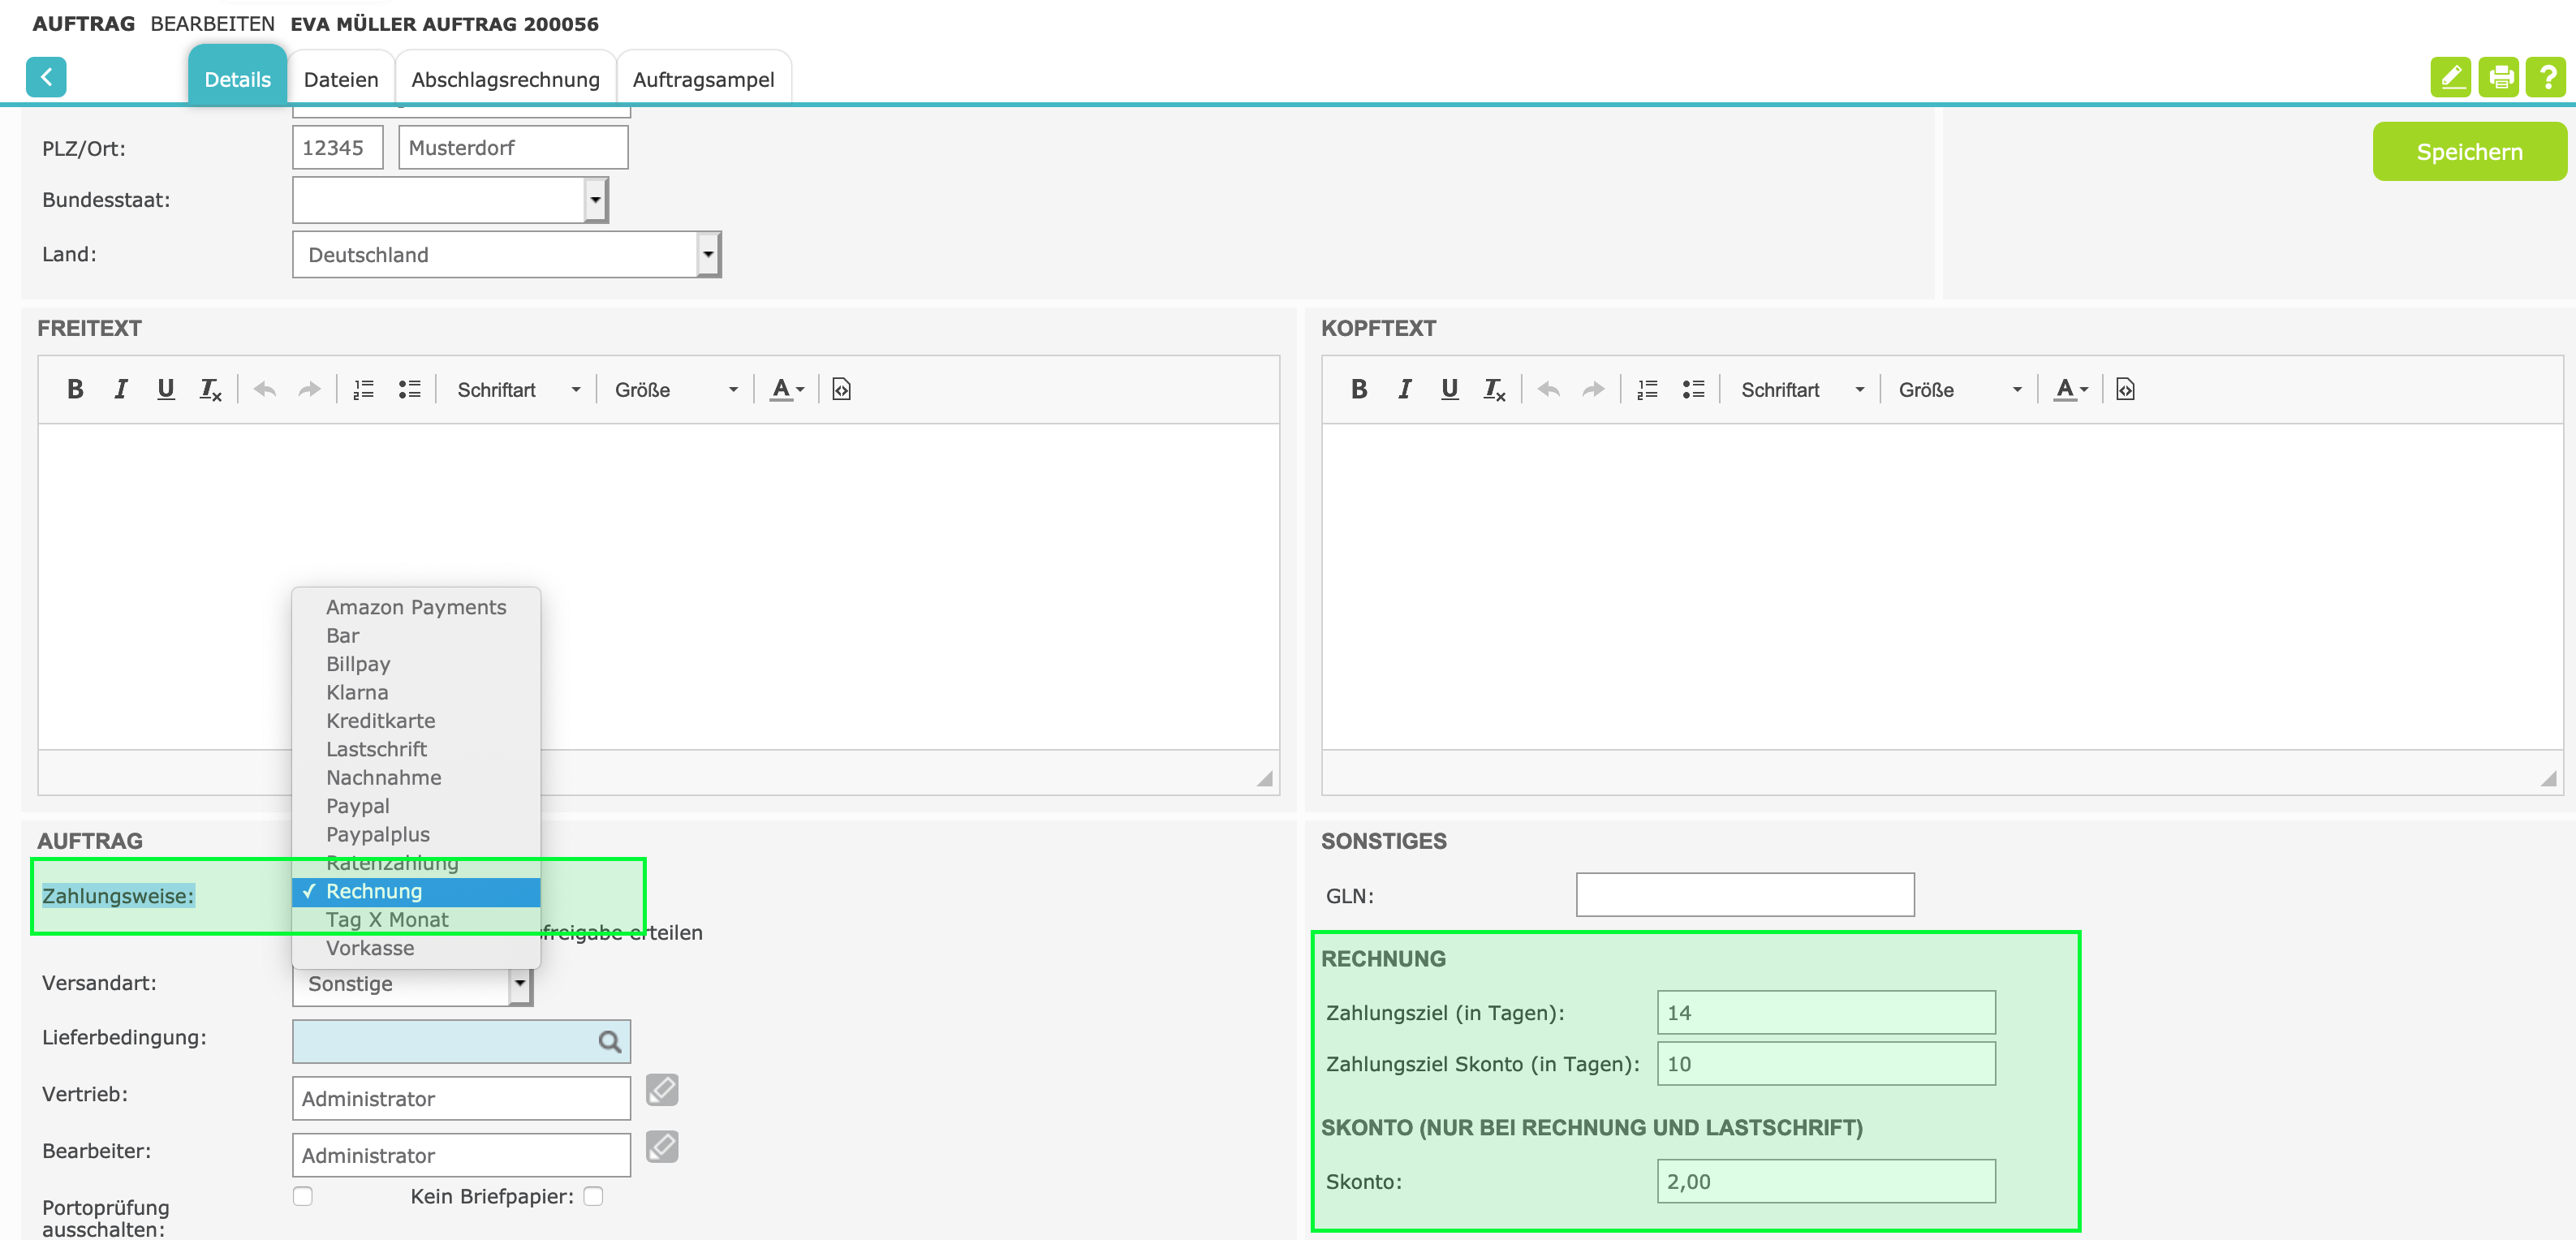Remove formatting in the Freitext editor
The width and height of the screenshot is (2576, 1240).
[210, 389]
